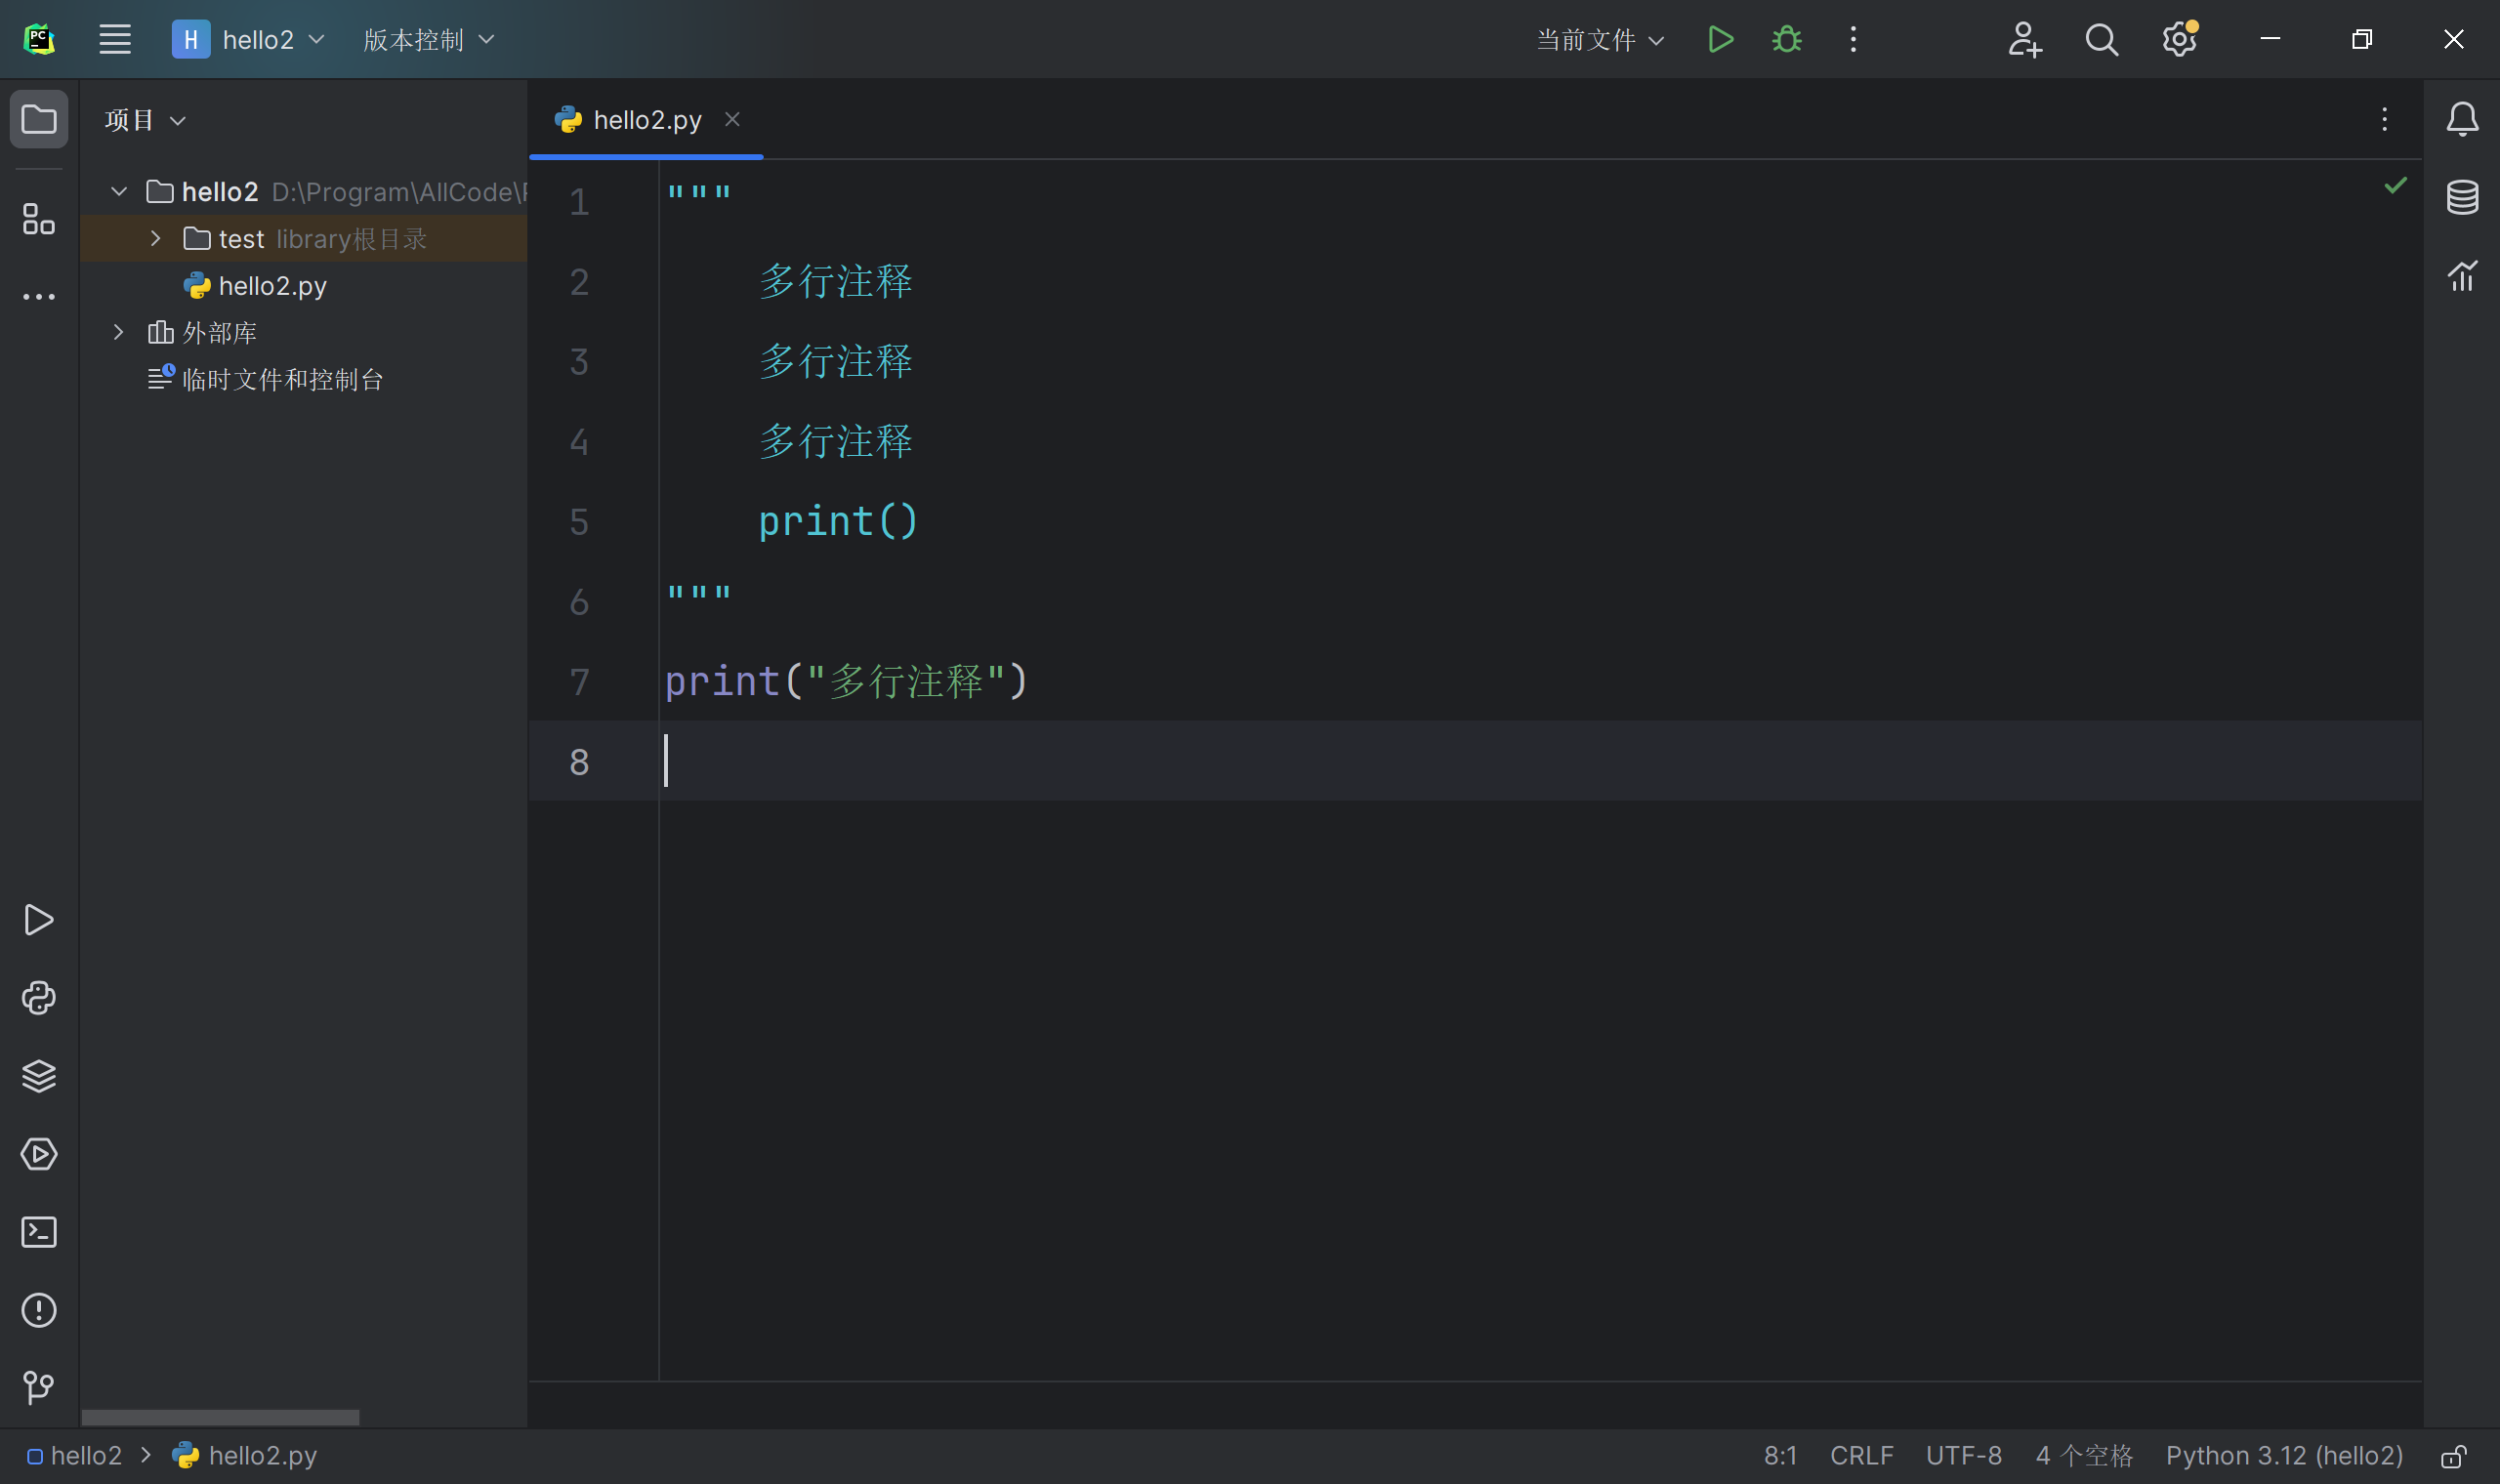Toggle file read-only lock in status bar

point(2453,1456)
